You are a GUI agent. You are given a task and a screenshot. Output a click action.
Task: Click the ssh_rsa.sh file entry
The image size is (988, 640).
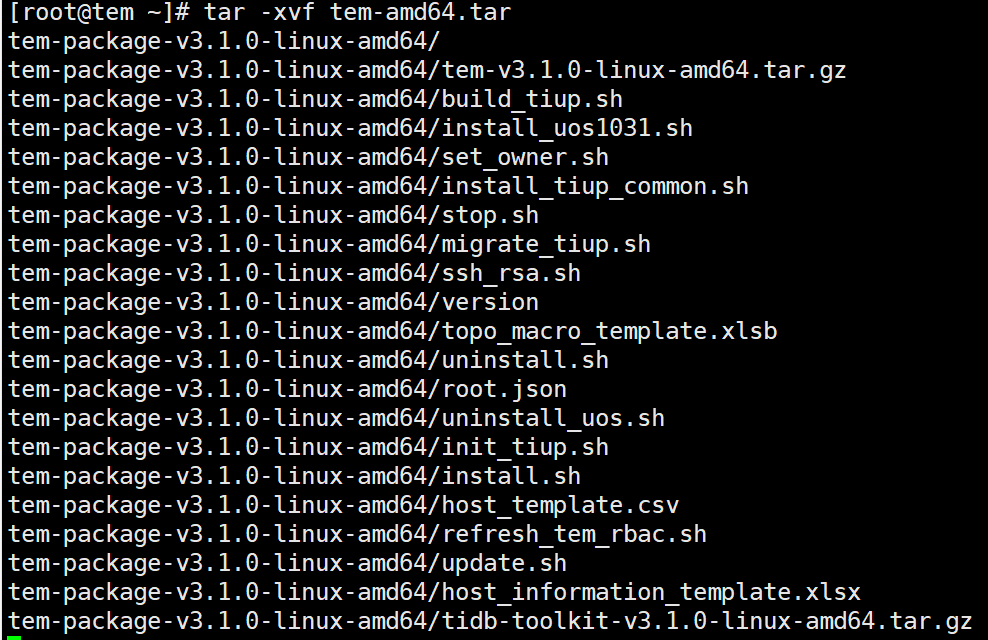(294, 273)
